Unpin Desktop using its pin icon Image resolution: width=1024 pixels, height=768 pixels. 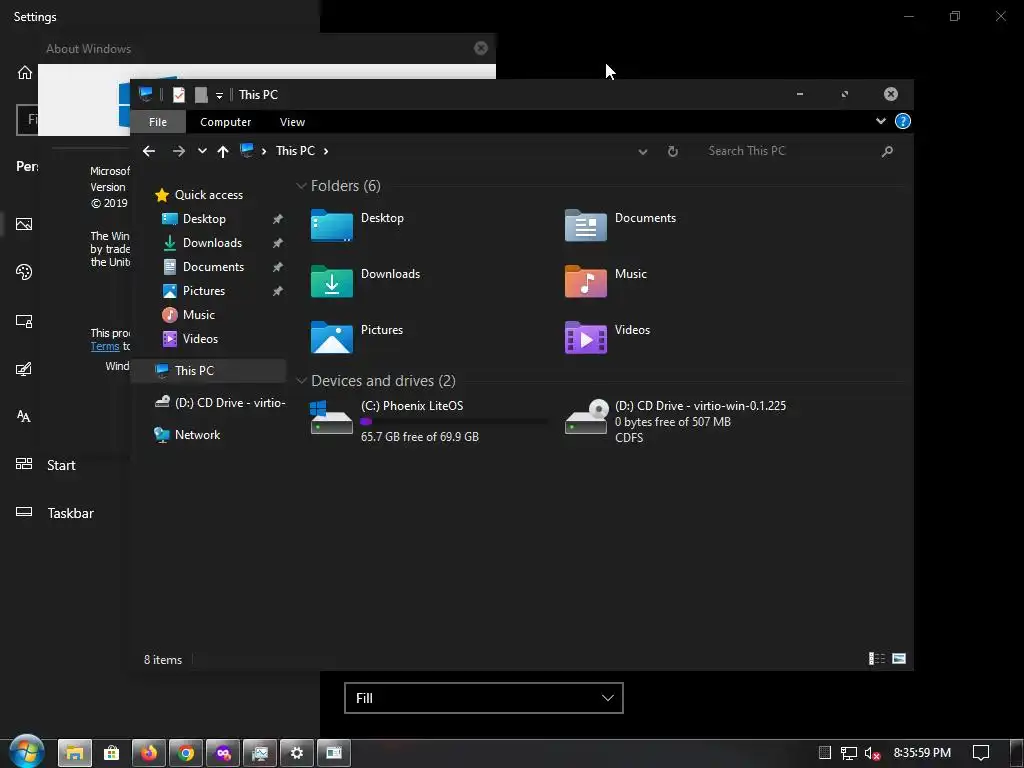pos(278,219)
